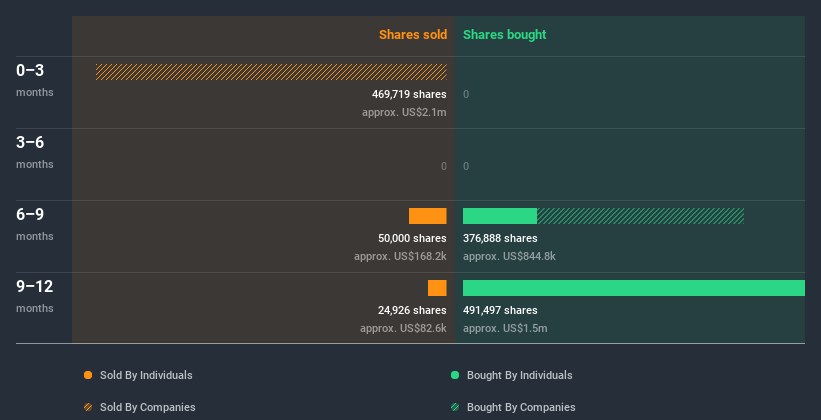Click the Shares bought column header
This screenshot has width=821, height=420.
coord(505,35)
